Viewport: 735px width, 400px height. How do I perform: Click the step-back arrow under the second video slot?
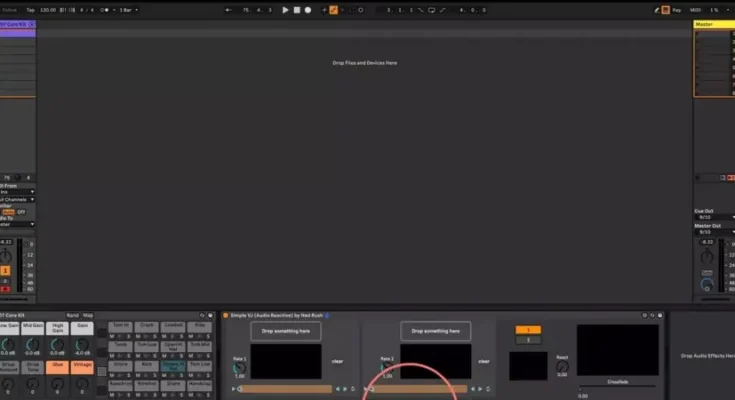[473, 389]
